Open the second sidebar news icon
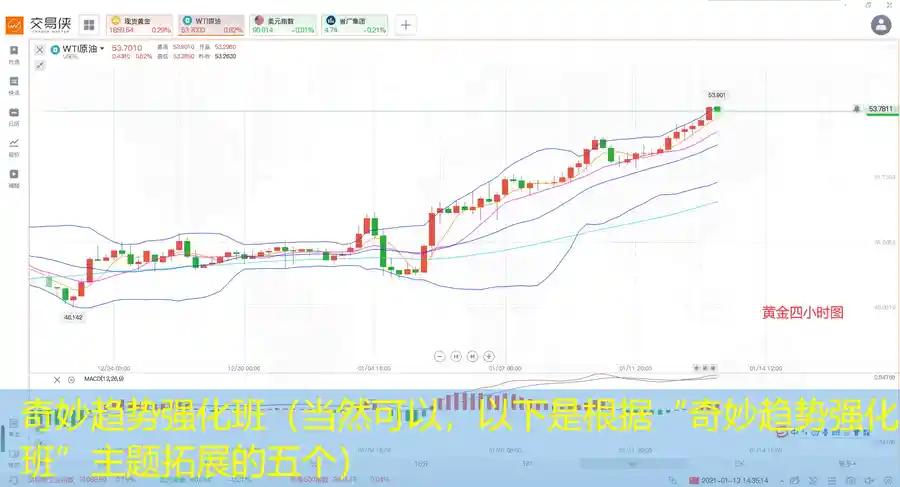This screenshot has height=487, width=900. tap(14, 82)
